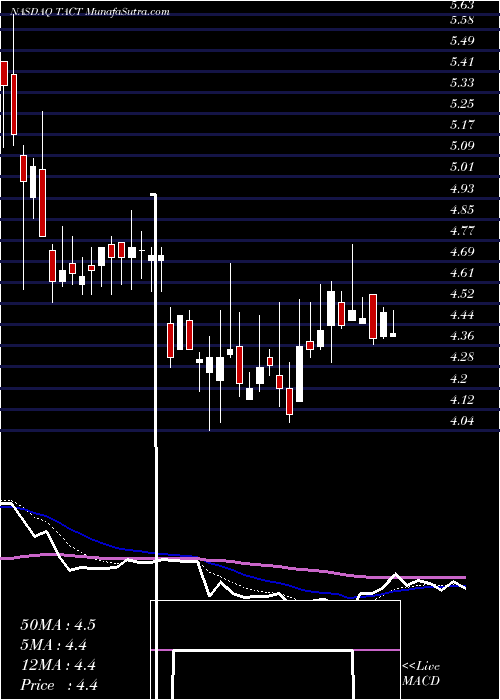Screen dimensions: 500x700
Task: Click the tall white candle near 4.2
Action: (x=300, y=373)
